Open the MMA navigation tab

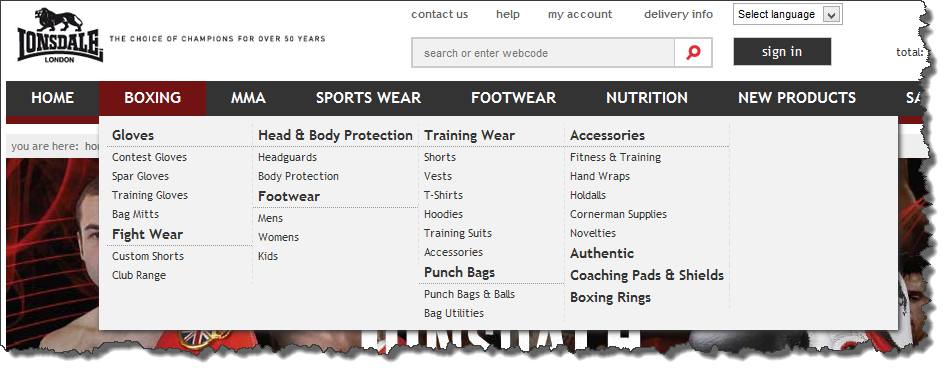tap(248, 98)
